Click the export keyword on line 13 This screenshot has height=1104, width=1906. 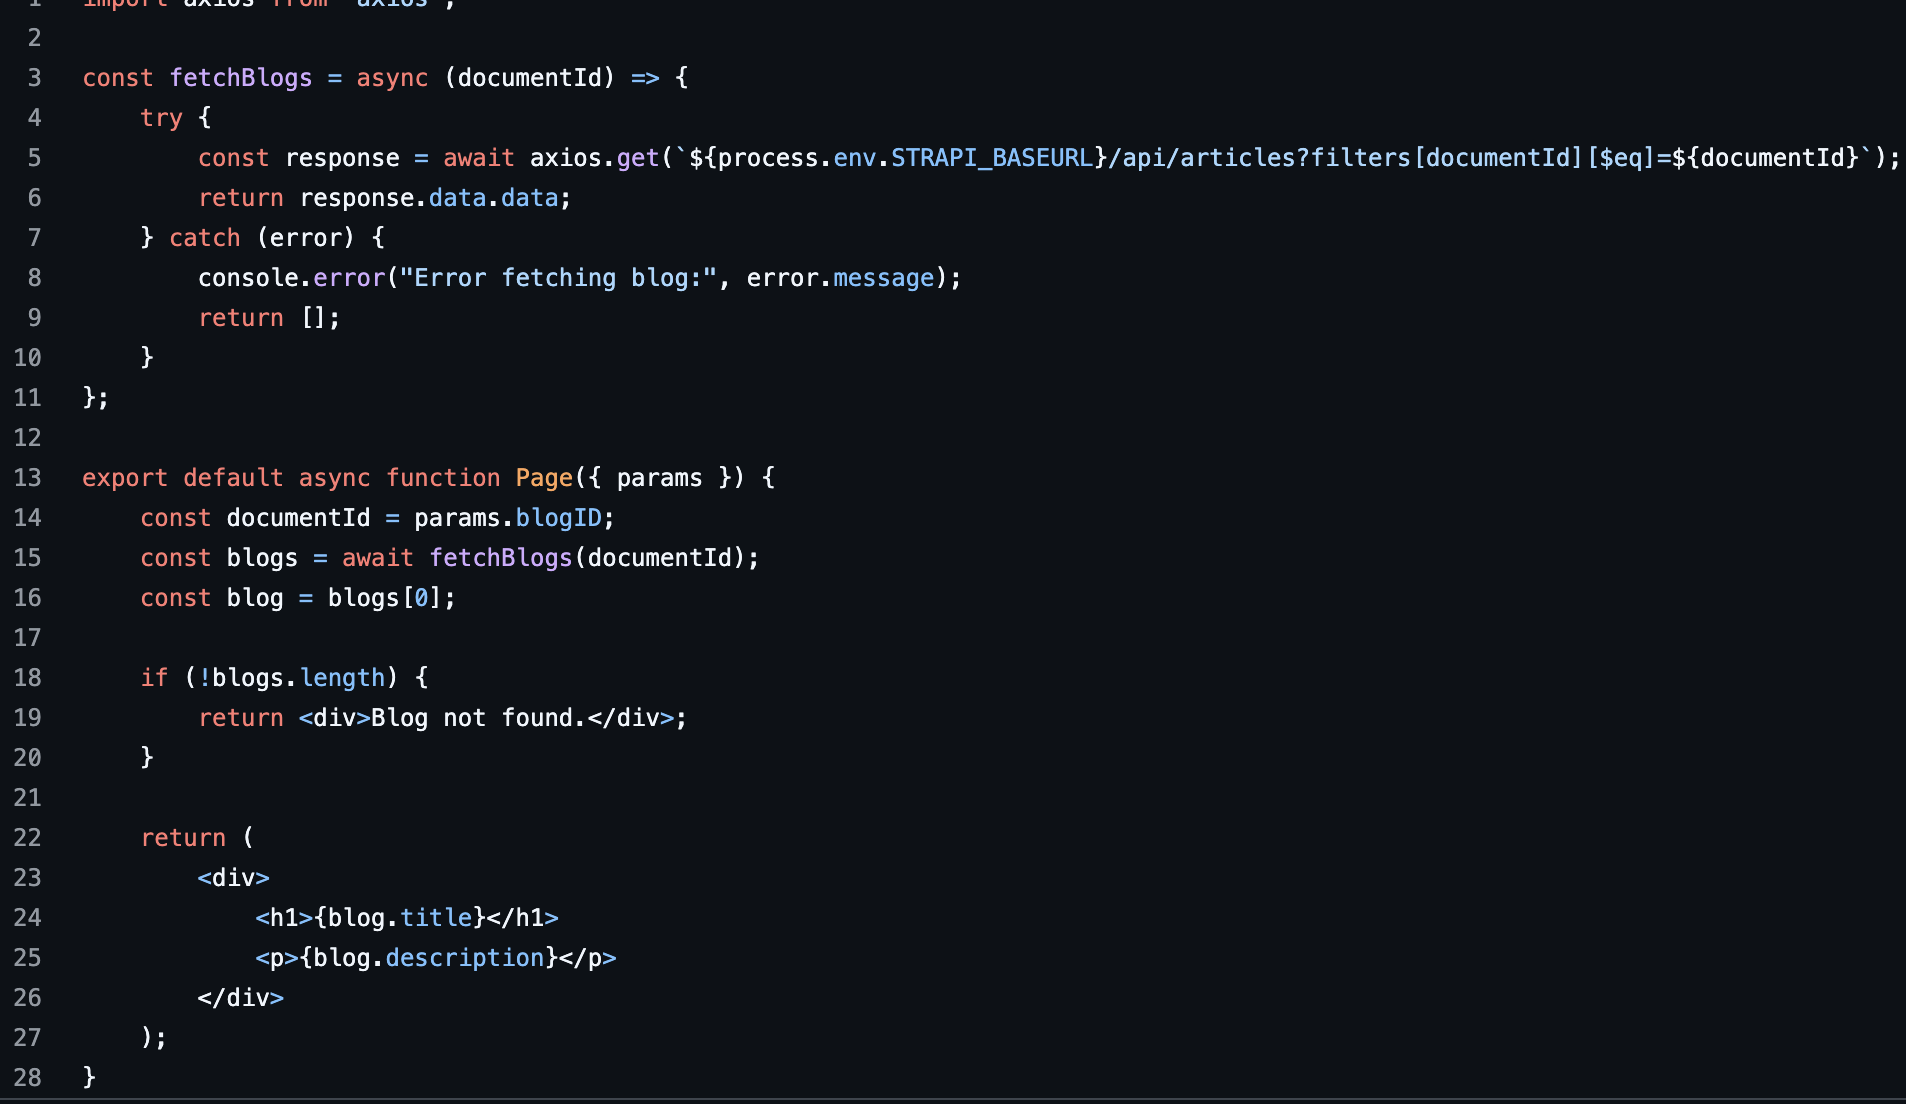[125, 478]
